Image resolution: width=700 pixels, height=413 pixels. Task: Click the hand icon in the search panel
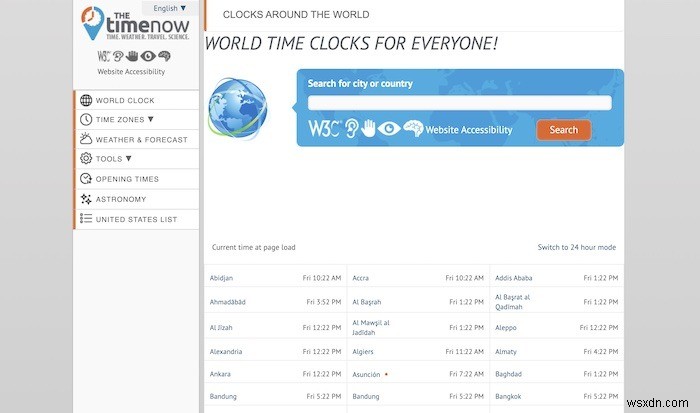(368, 128)
